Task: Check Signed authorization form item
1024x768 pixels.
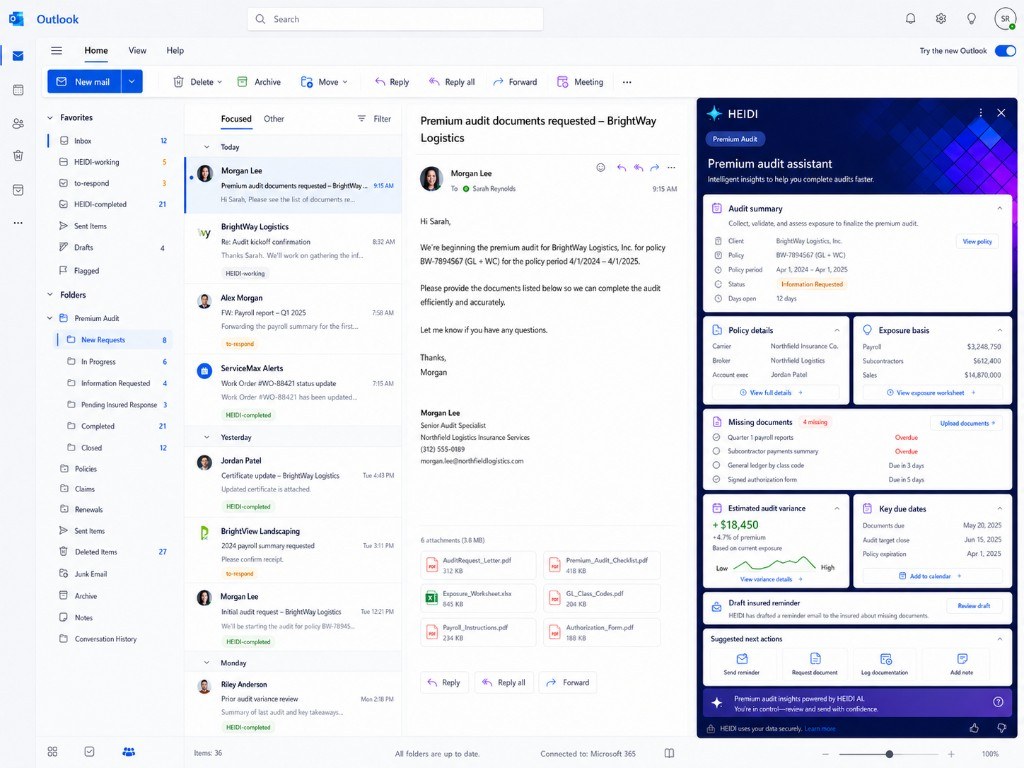Action: 716,479
